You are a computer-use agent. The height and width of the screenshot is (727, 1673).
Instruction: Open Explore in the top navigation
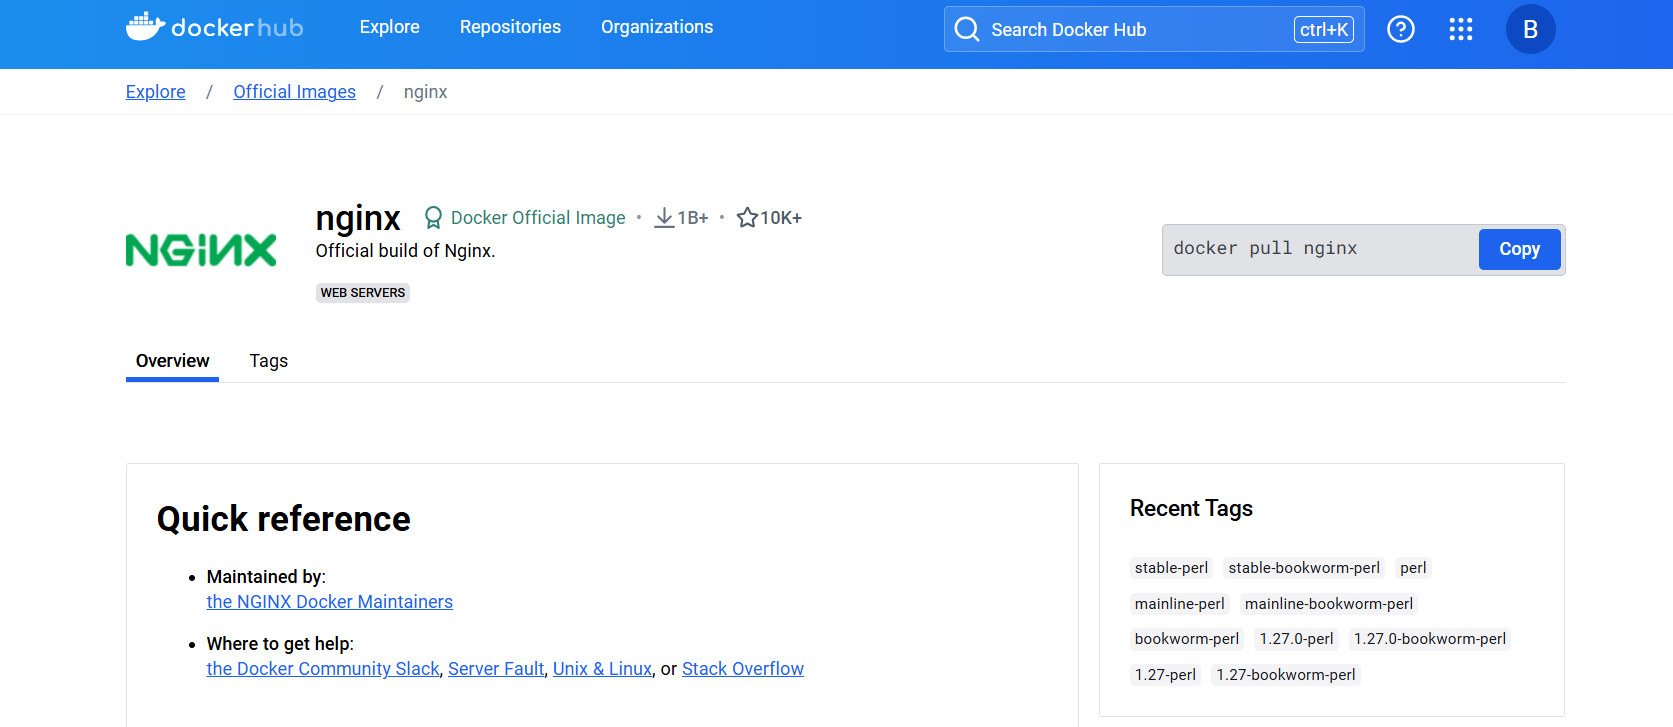pos(390,27)
